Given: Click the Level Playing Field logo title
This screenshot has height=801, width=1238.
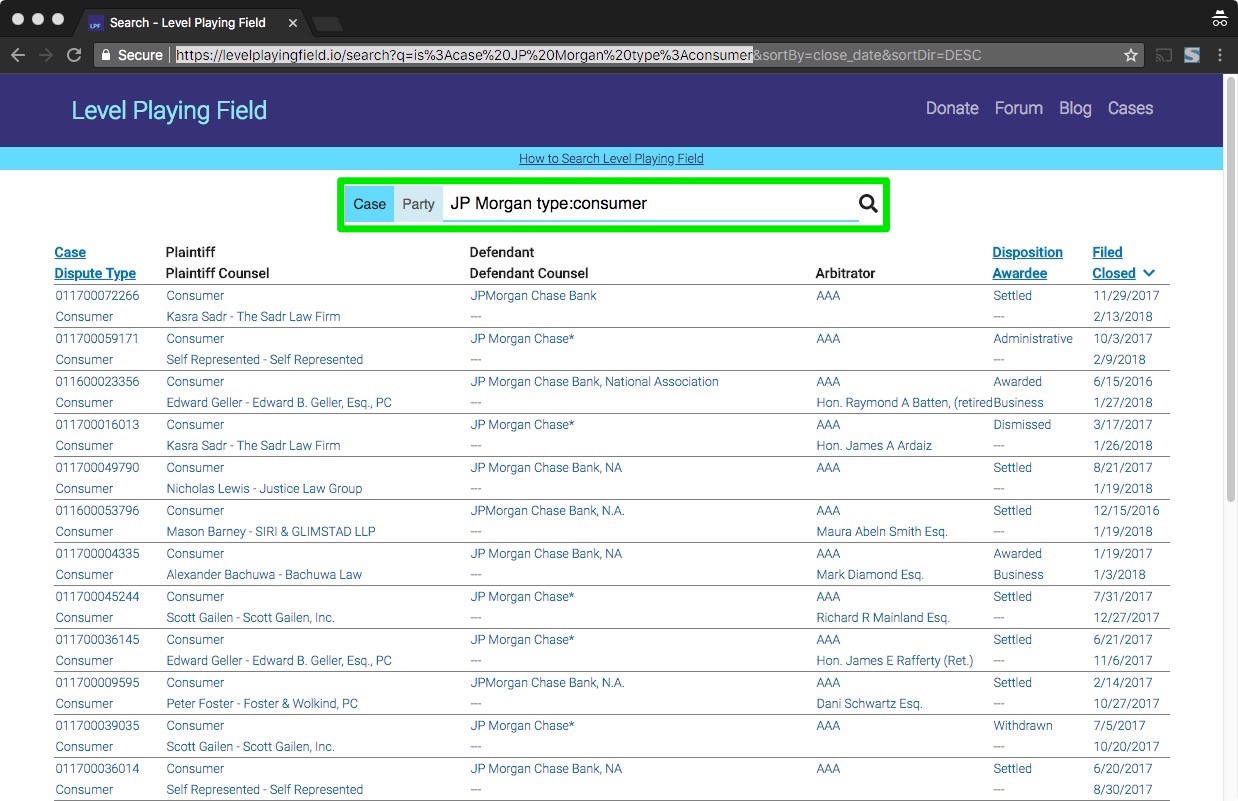Looking at the screenshot, I should [169, 110].
